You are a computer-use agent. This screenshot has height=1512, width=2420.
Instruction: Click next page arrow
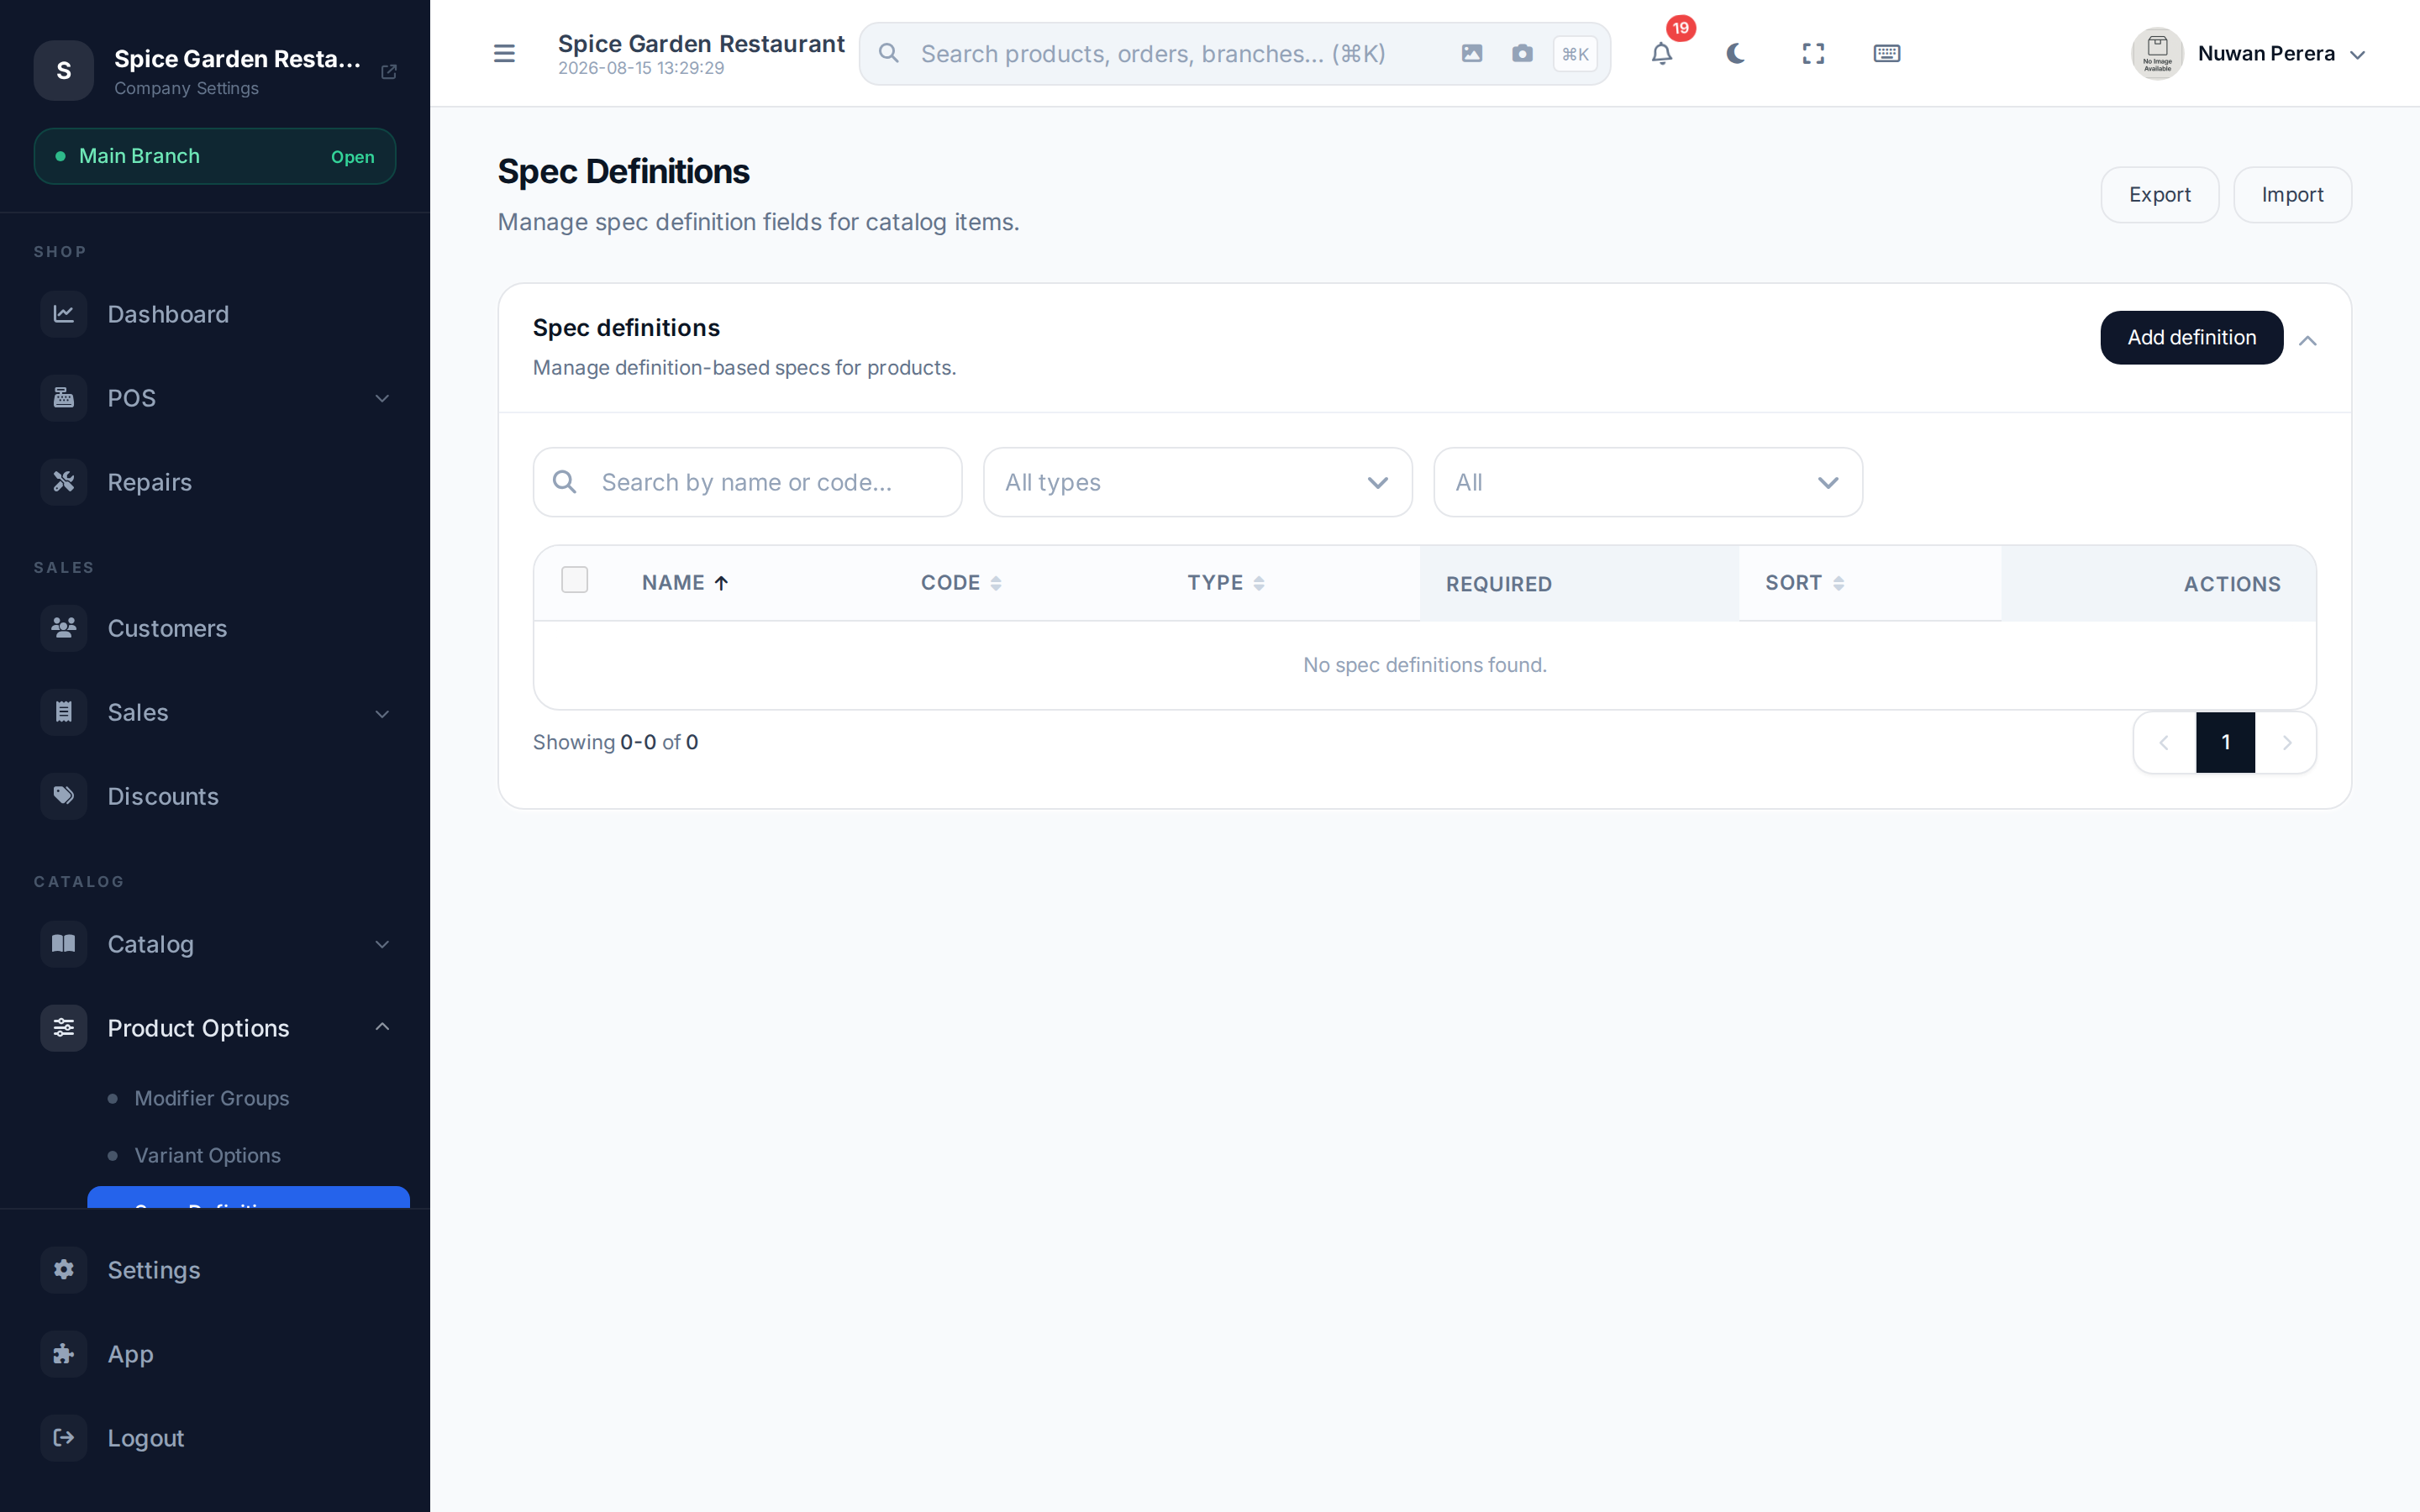tap(2286, 742)
